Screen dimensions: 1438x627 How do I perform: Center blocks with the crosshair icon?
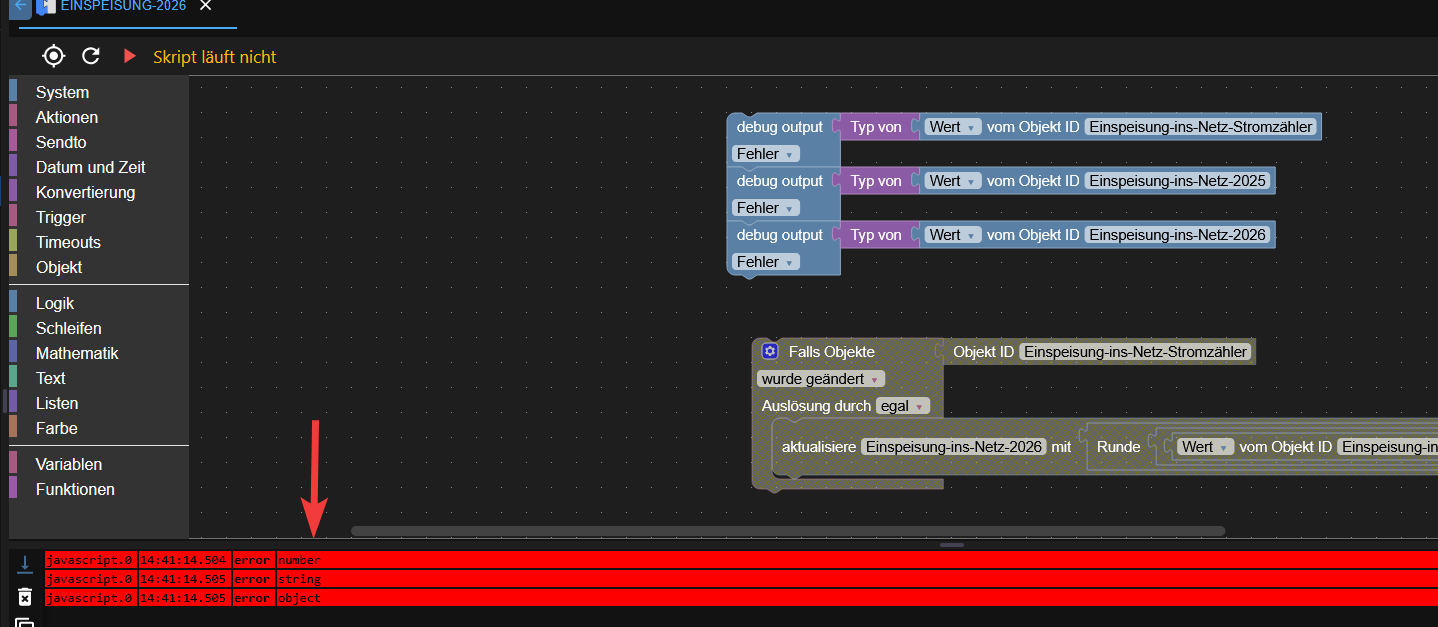point(53,55)
